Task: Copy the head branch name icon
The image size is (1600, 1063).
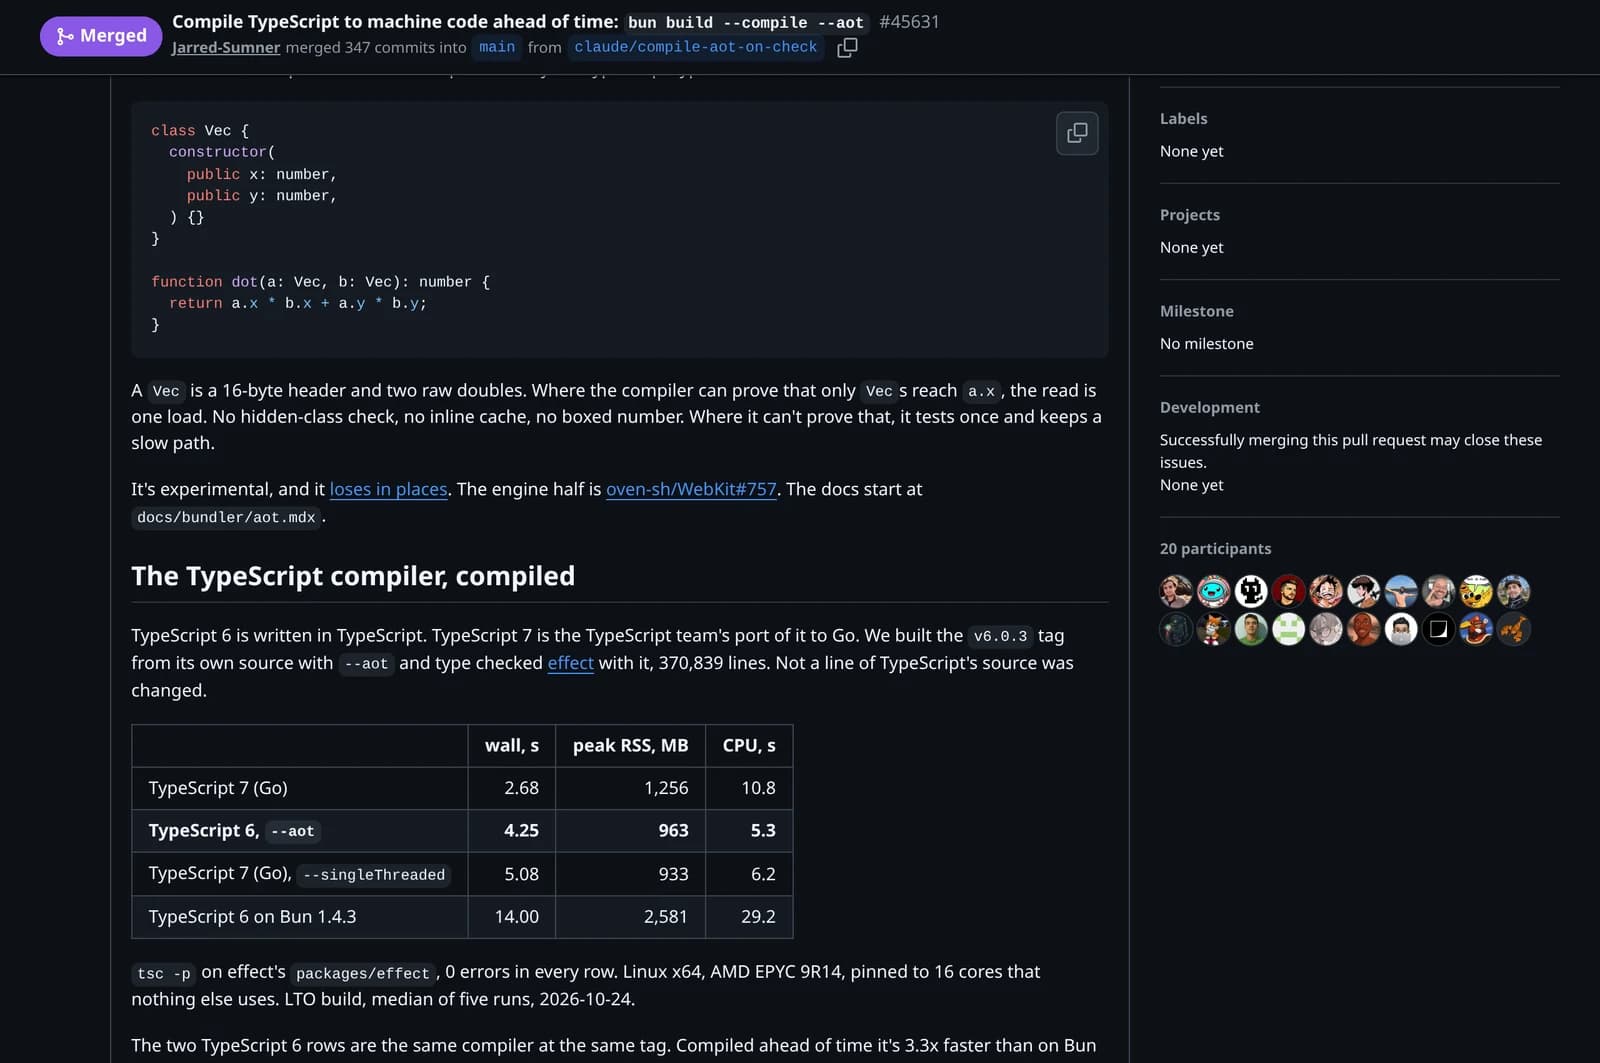Action: 847,47
